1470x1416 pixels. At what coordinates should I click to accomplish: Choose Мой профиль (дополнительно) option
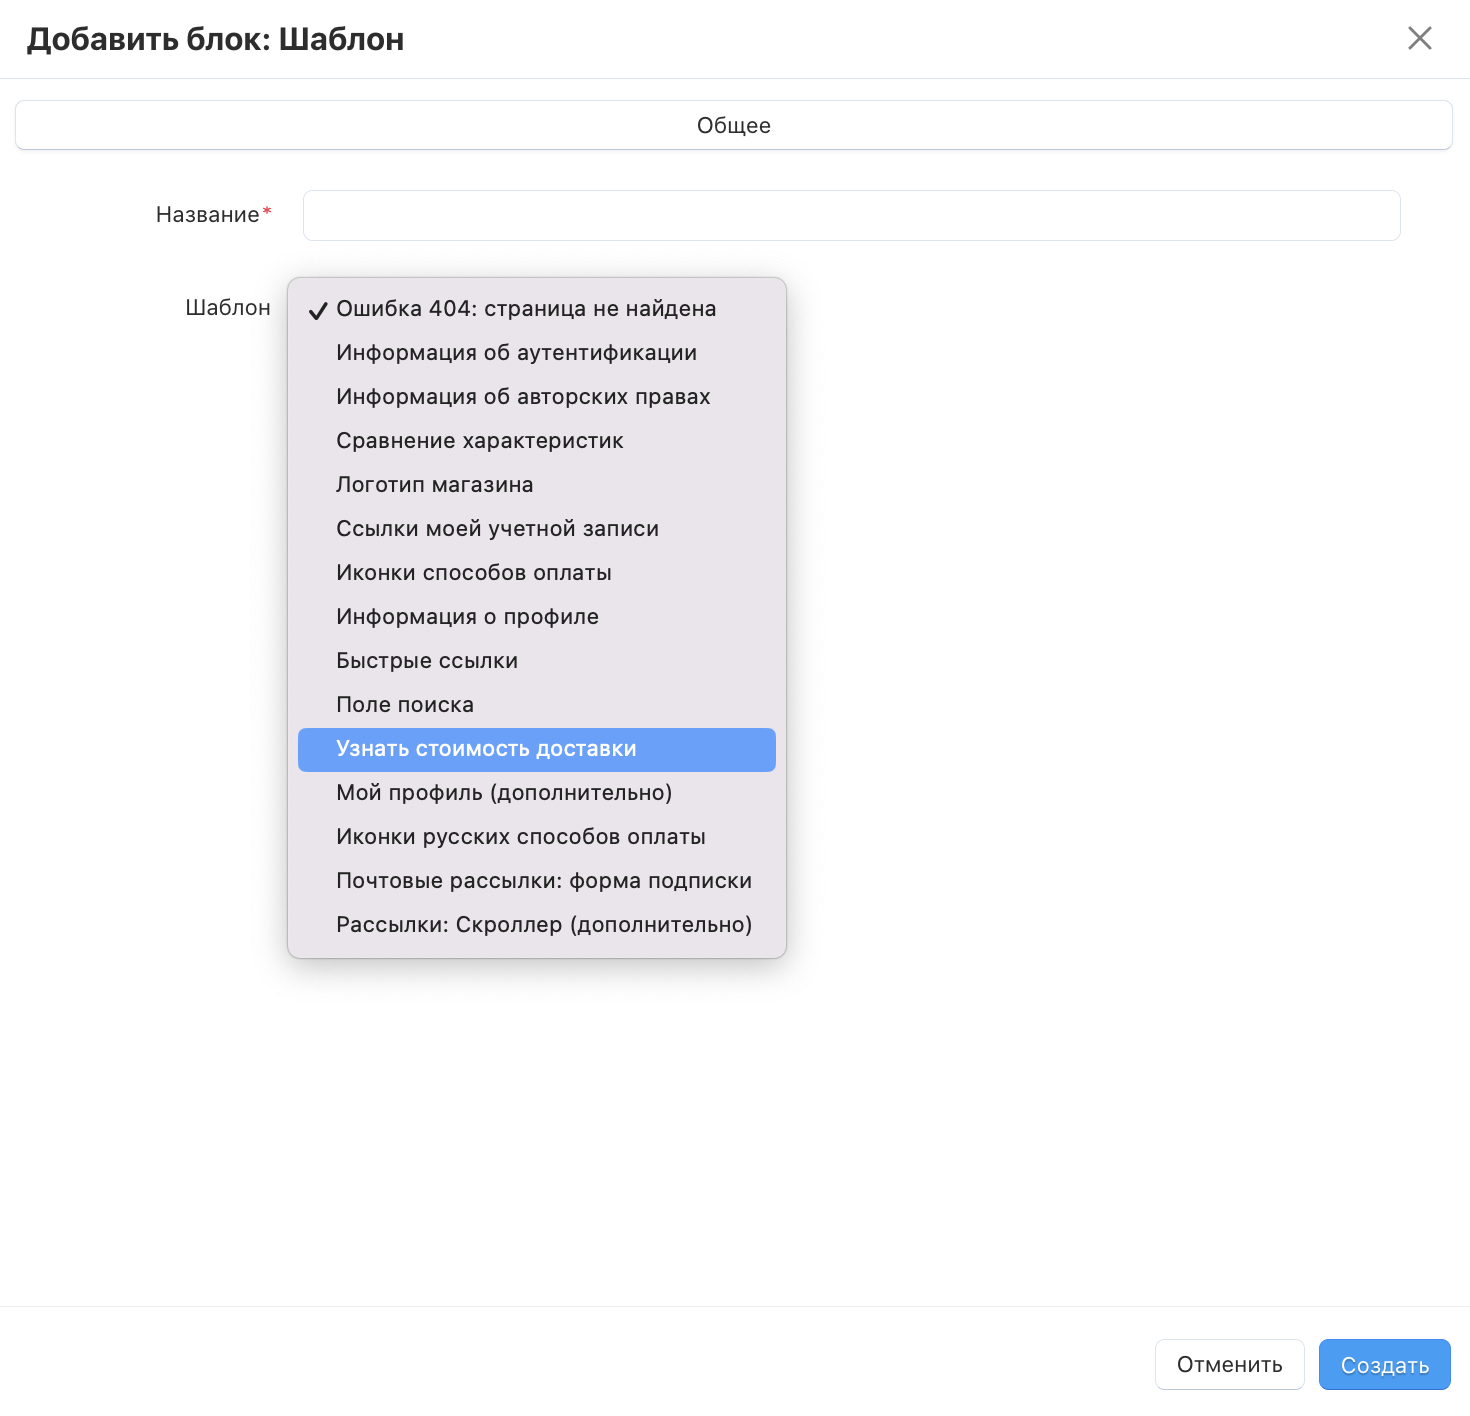point(504,793)
